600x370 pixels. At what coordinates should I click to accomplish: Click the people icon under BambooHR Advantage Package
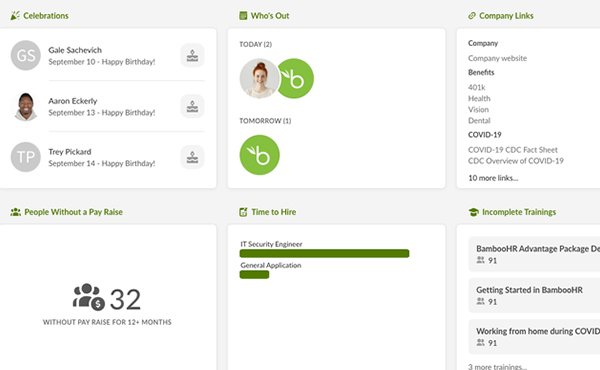[481, 260]
